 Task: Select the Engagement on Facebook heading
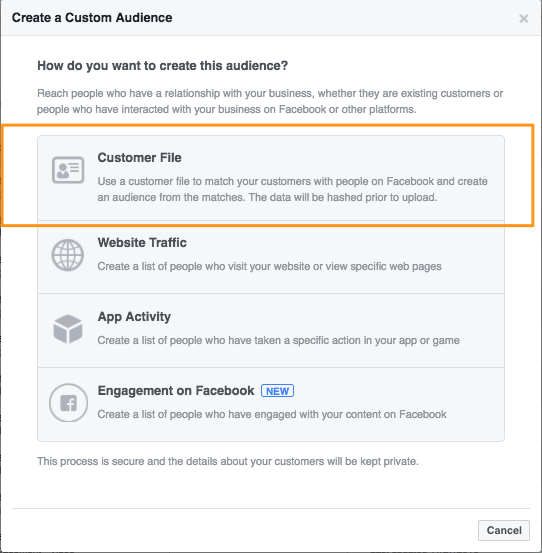176,391
